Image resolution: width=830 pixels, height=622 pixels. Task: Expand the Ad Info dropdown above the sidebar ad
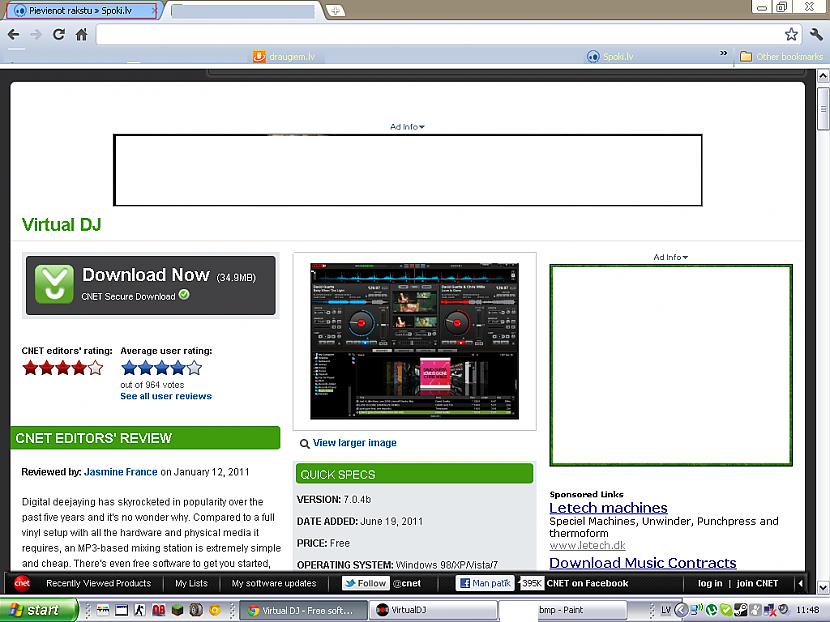671,257
